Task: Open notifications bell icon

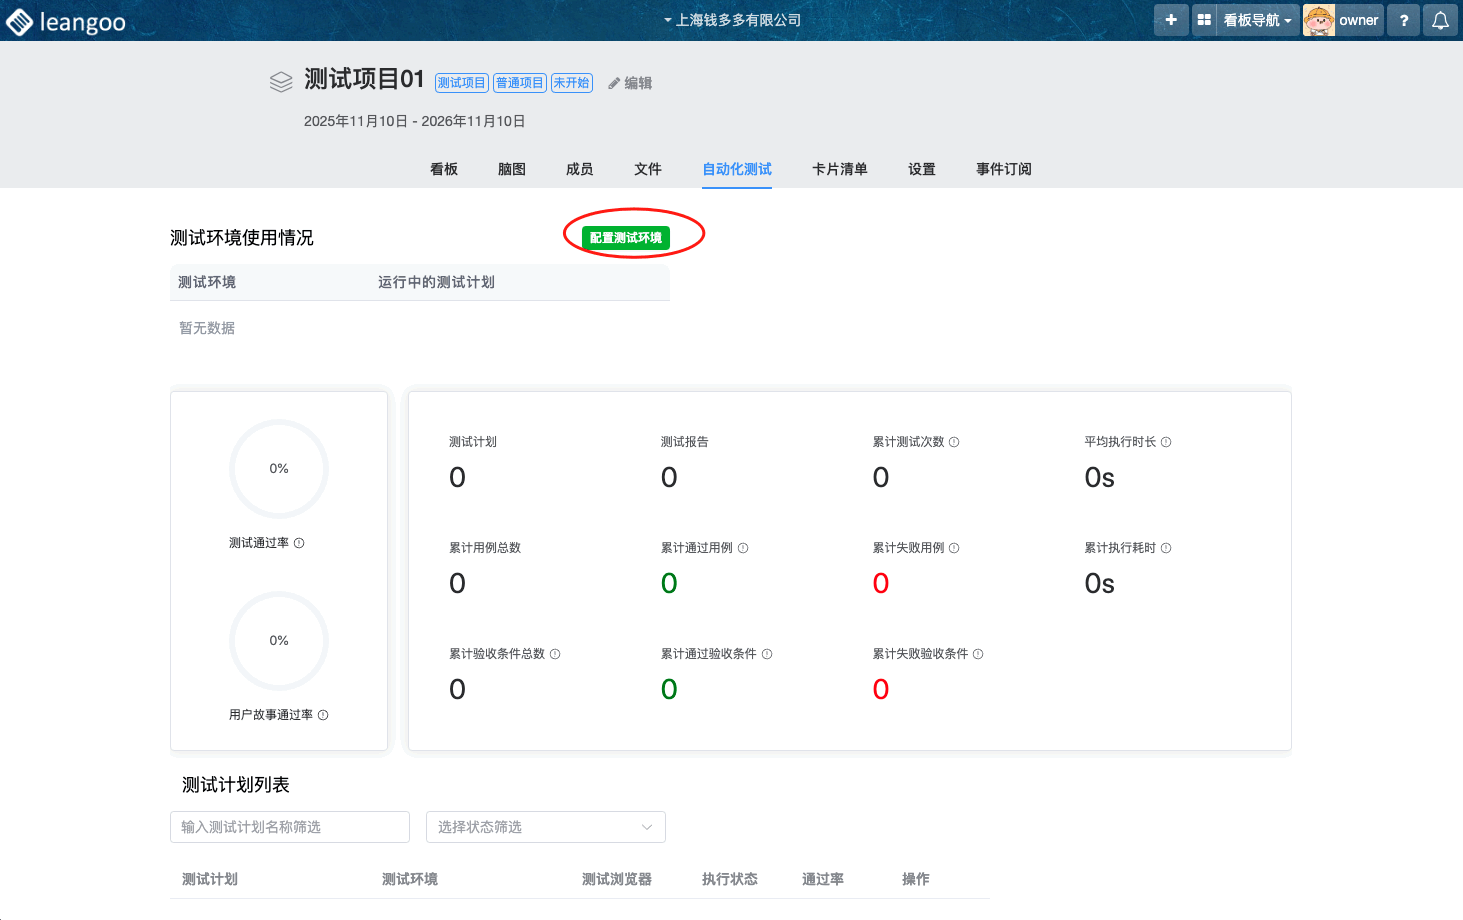Action: [x=1440, y=20]
